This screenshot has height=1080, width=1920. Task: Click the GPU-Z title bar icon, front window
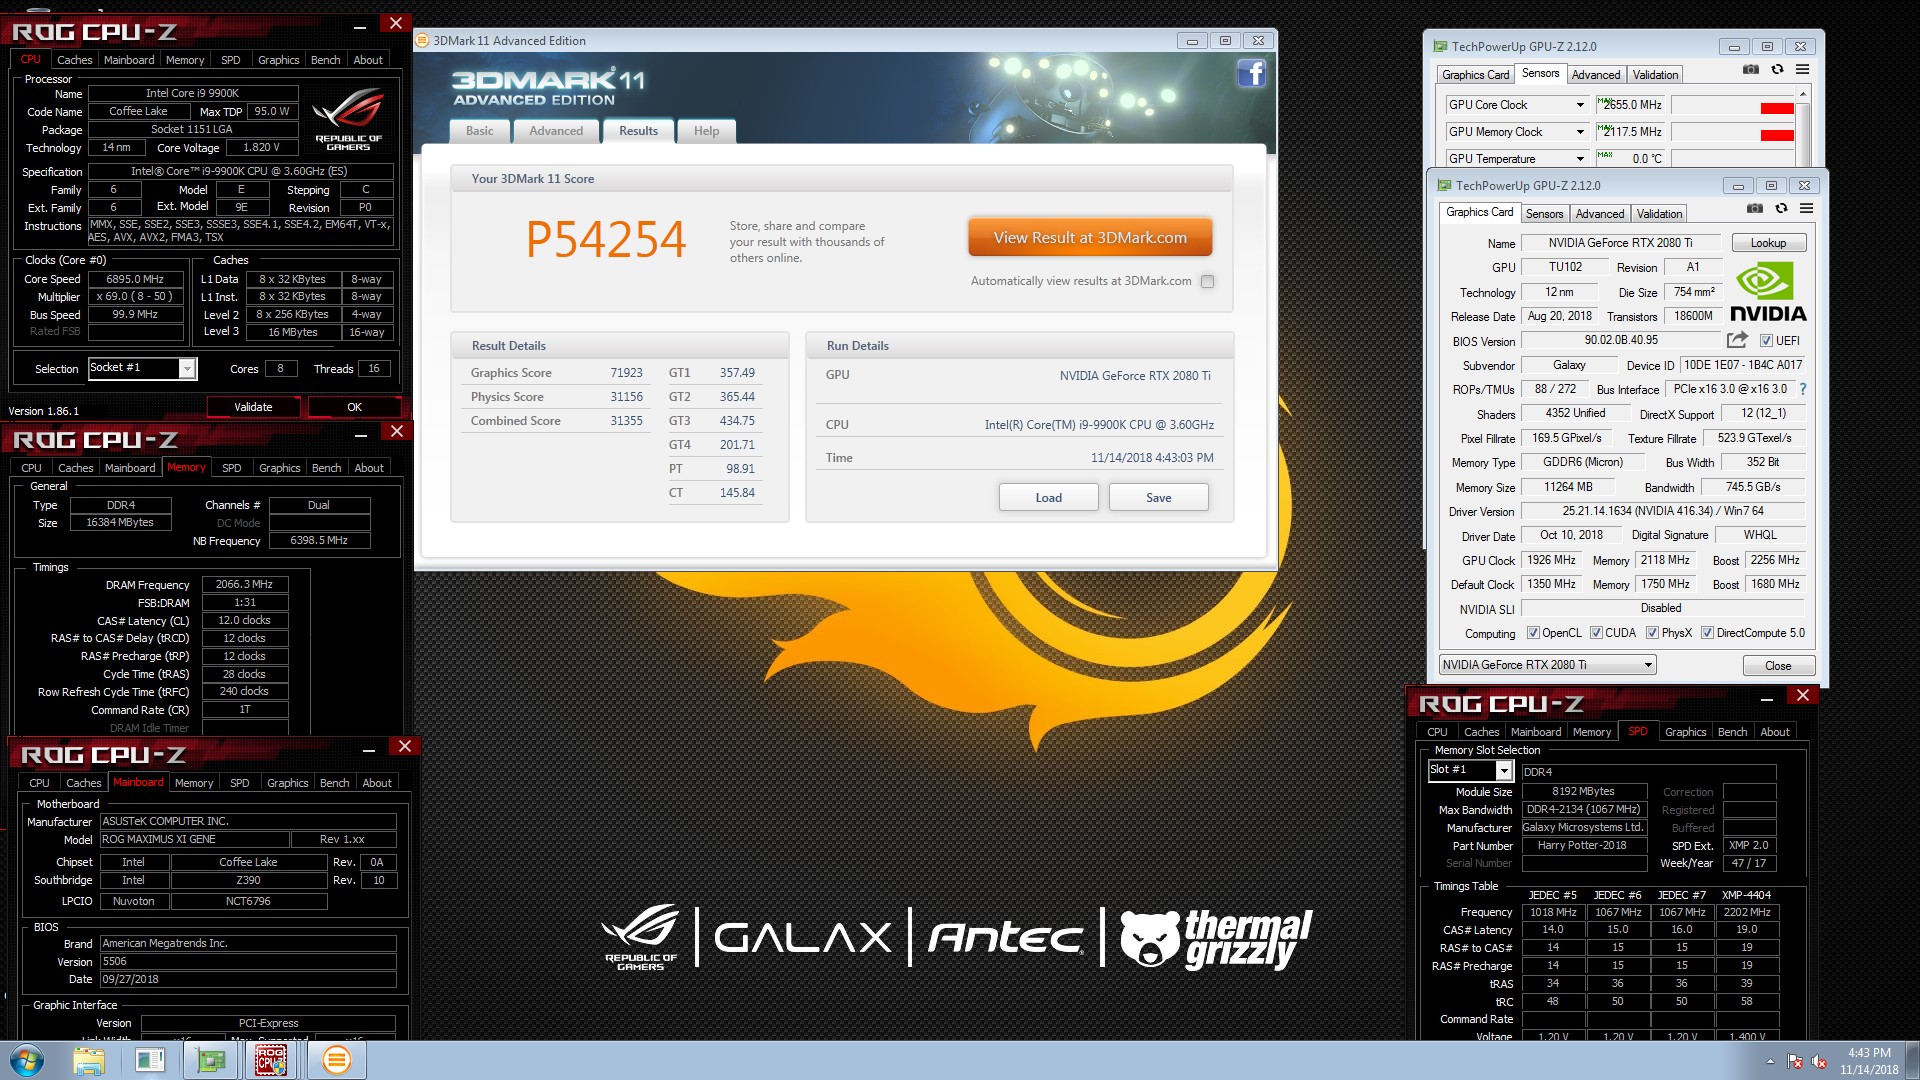1444,185
